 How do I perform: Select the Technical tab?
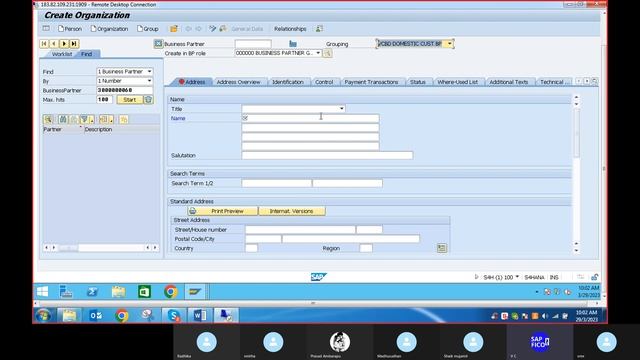[553, 82]
